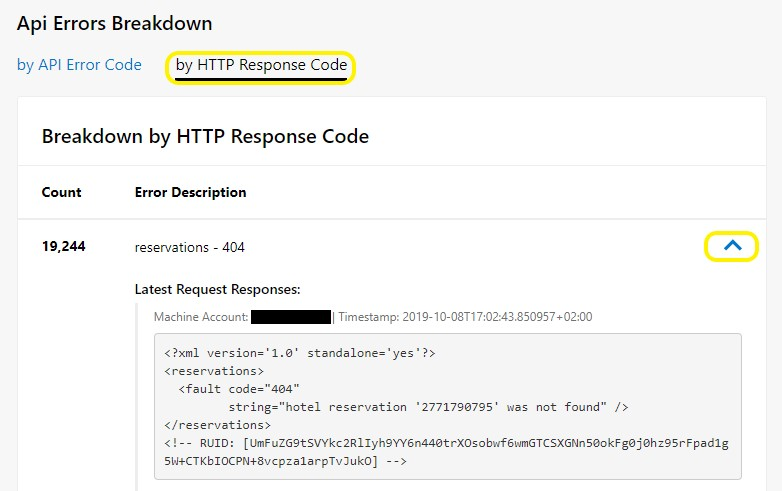The image size is (782, 491).
Task: Click the Machine Account label
Action: click(201, 317)
